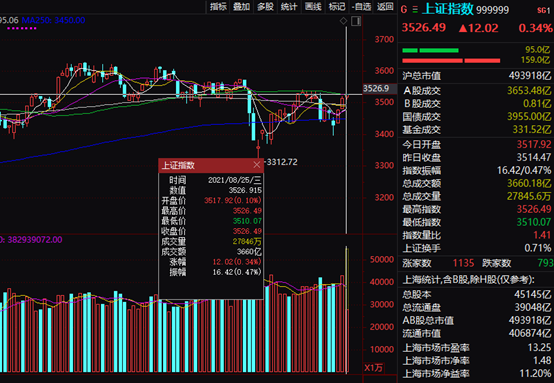Click the 0.34% change percentage in header
The image size is (554, 383).
point(535,28)
